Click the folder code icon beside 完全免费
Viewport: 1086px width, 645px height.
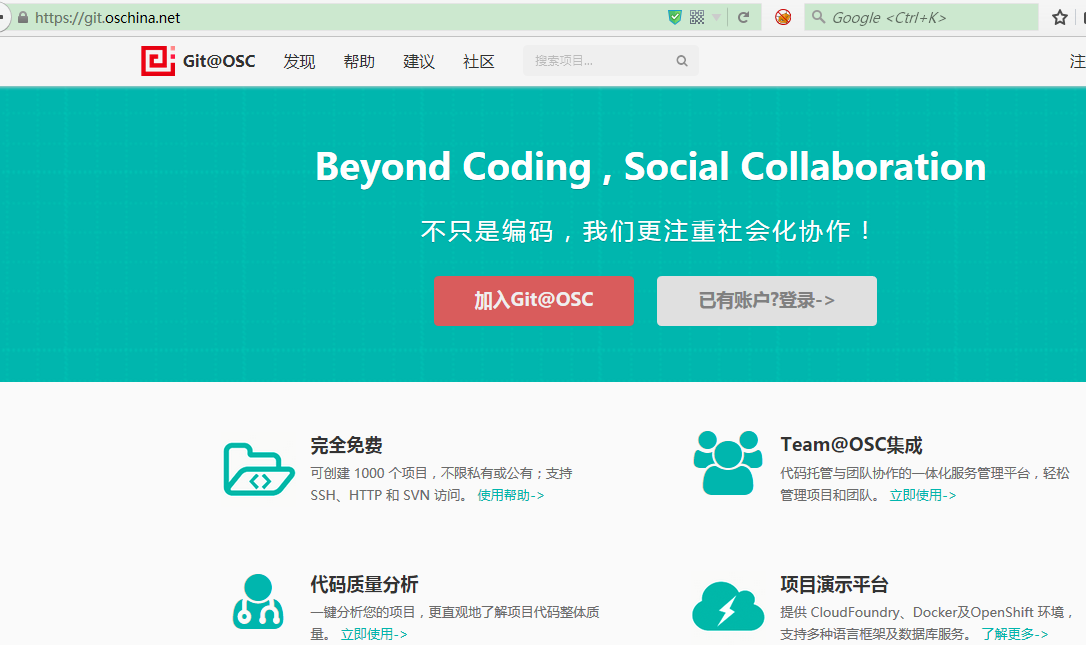pyautogui.click(x=259, y=470)
